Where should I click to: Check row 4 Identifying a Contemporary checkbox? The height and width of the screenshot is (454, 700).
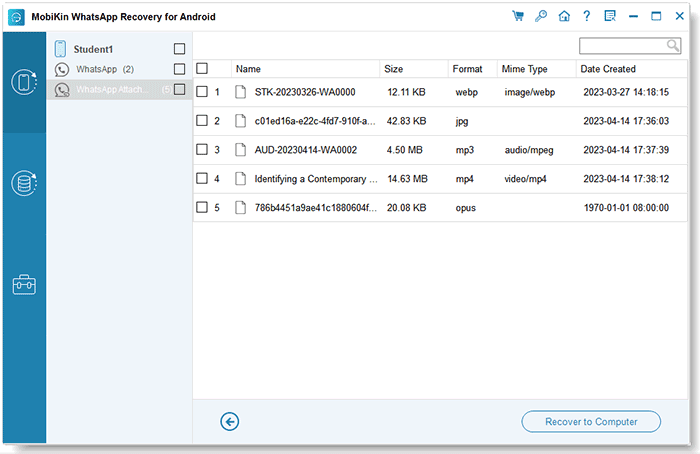(x=202, y=178)
